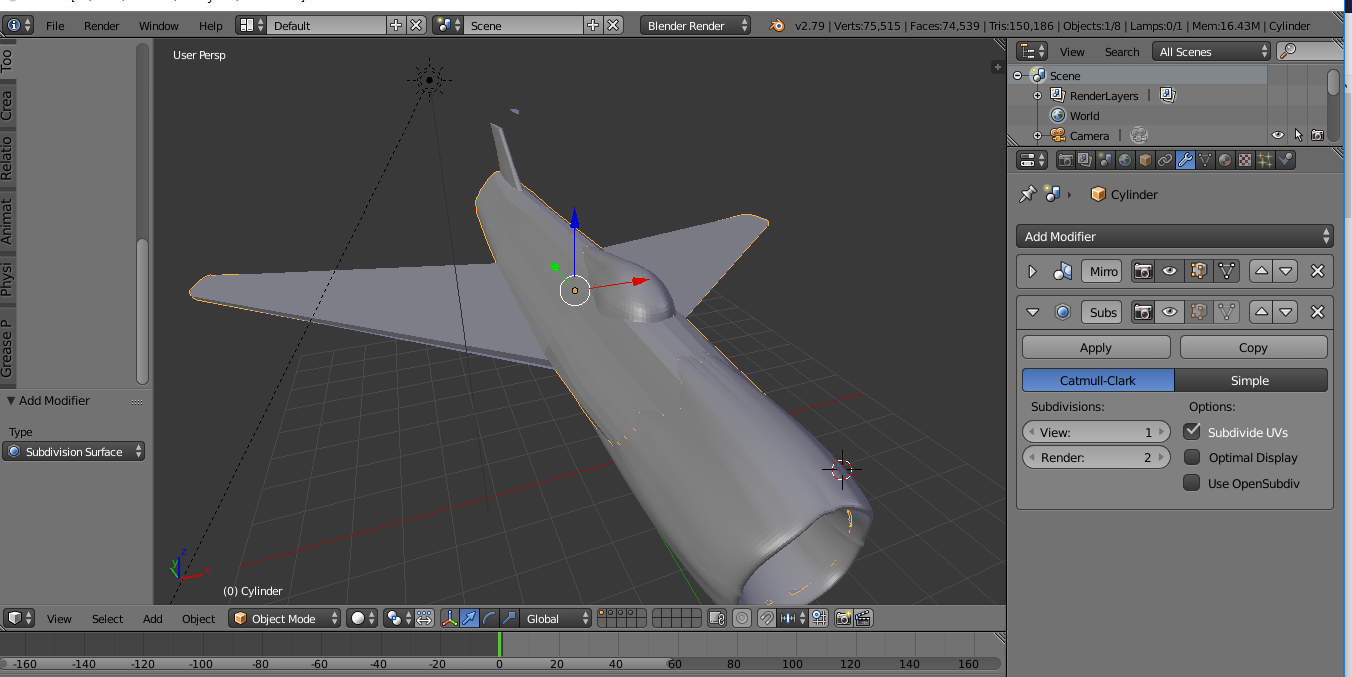Open the Add Modifier dropdown
This screenshot has height=677, width=1352.
click(1175, 236)
